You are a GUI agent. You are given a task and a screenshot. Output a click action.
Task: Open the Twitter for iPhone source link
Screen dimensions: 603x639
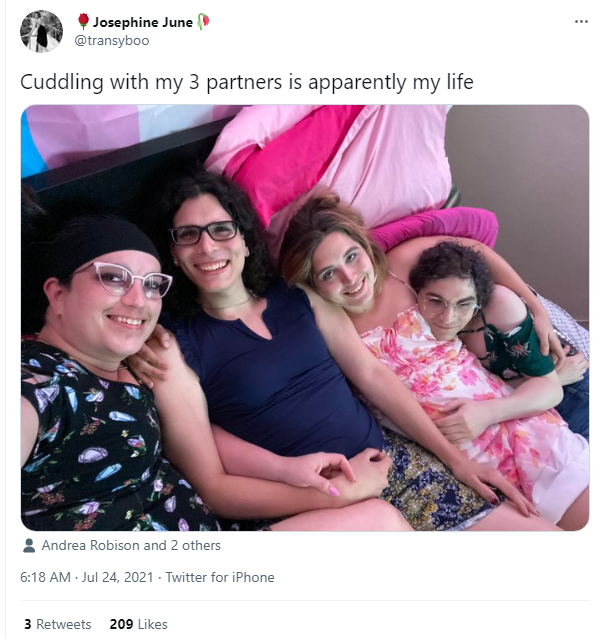[x=220, y=577]
